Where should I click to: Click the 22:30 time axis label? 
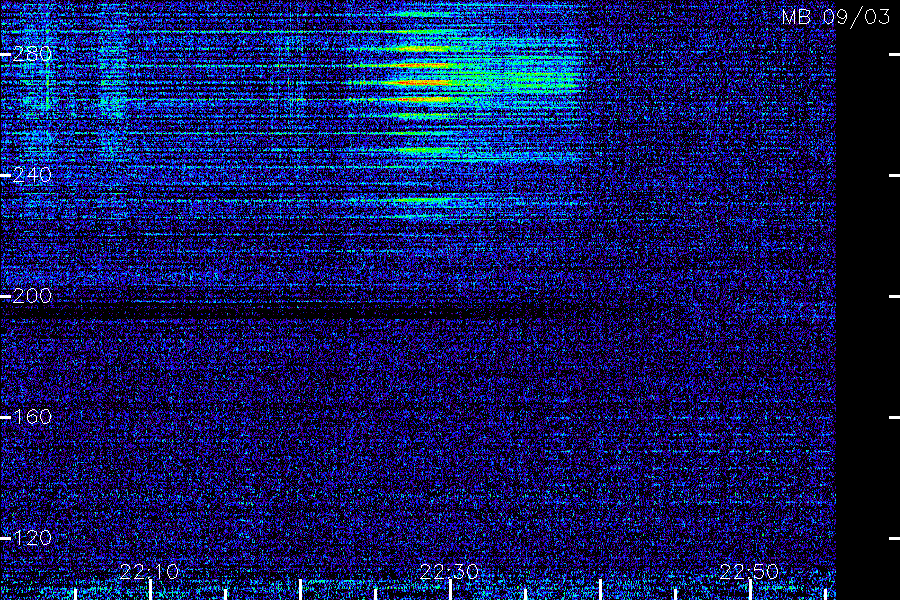(449, 571)
